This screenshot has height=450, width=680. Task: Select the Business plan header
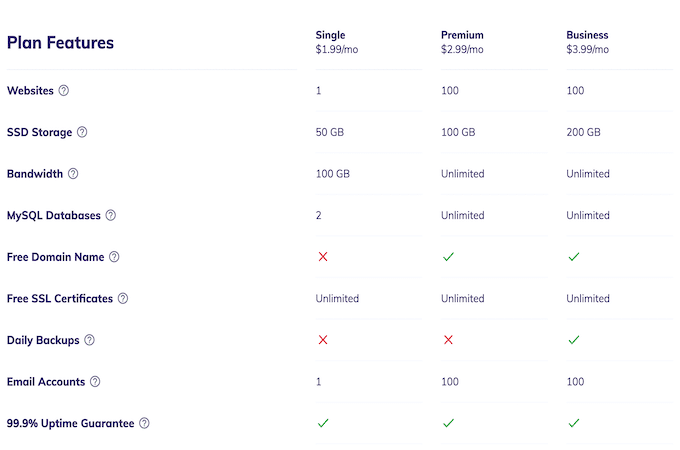point(587,42)
